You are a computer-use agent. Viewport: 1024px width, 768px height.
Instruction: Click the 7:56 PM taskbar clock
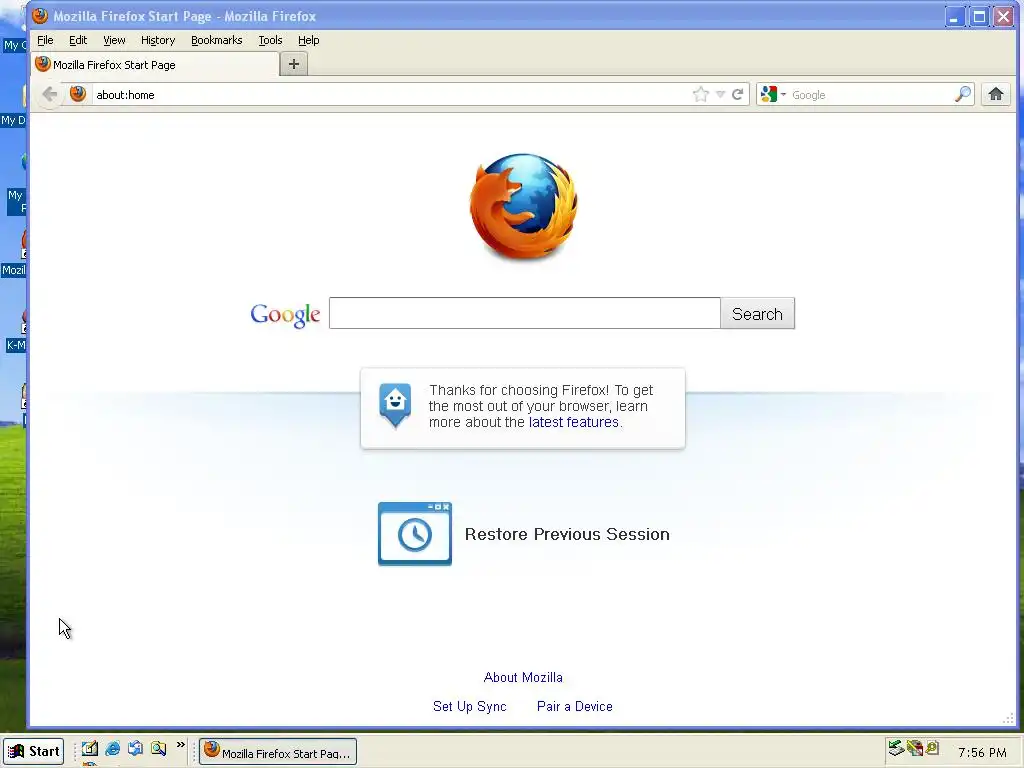coord(982,752)
